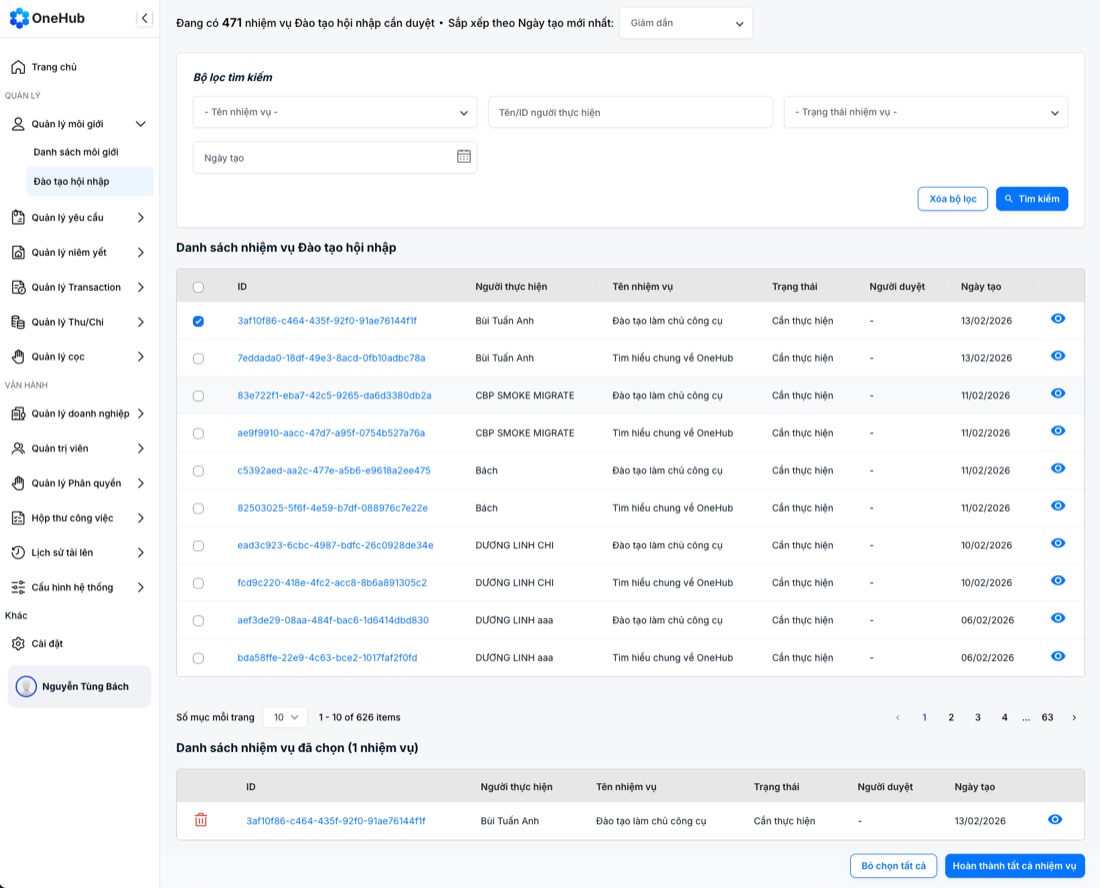
Task: Toggle the select-all checkbox in table header
Action: point(199,287)
